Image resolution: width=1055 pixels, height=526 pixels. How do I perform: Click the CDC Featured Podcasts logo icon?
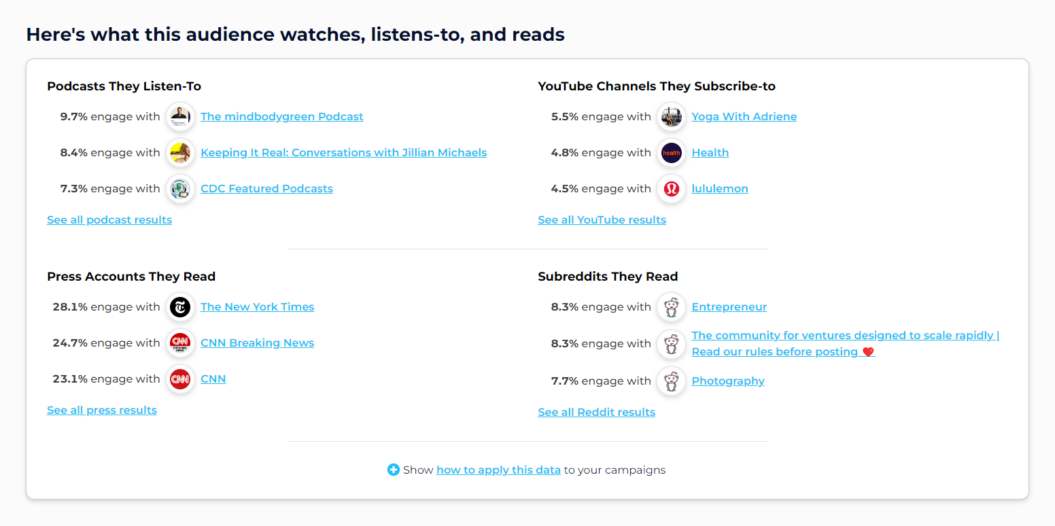coord(180,189)
